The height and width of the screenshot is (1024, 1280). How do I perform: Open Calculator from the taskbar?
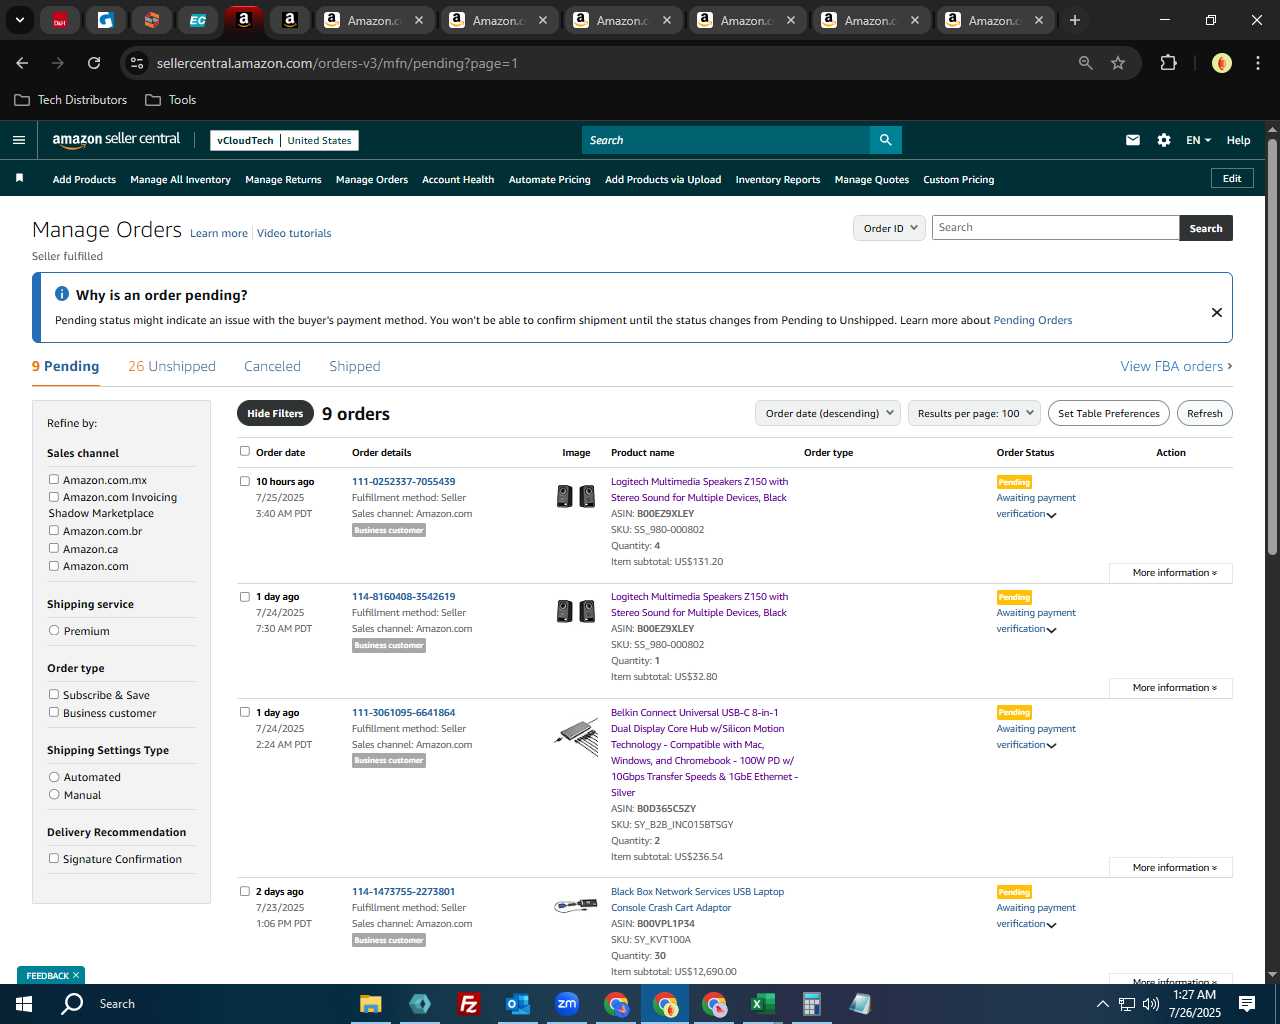click(x=812, y=1004)
